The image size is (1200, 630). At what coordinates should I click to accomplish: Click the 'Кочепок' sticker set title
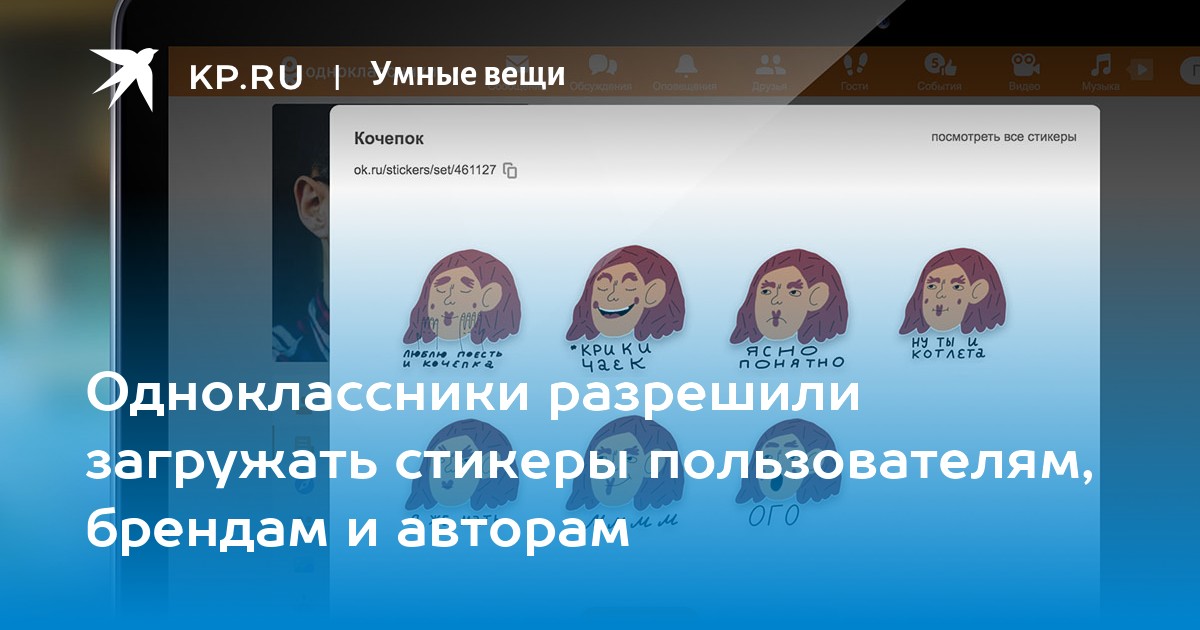point(389,138)
